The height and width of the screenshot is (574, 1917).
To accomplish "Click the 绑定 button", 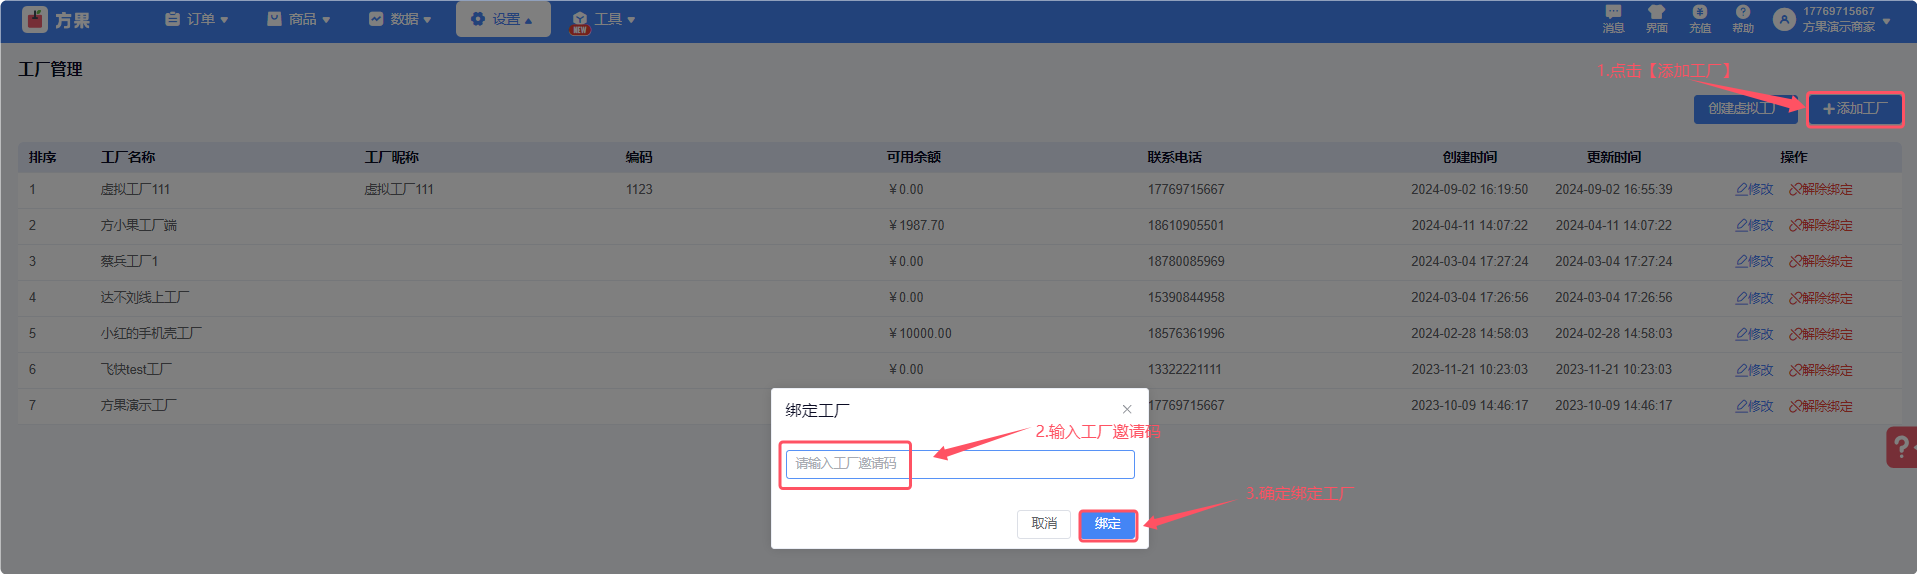I will pos(1108,524).
